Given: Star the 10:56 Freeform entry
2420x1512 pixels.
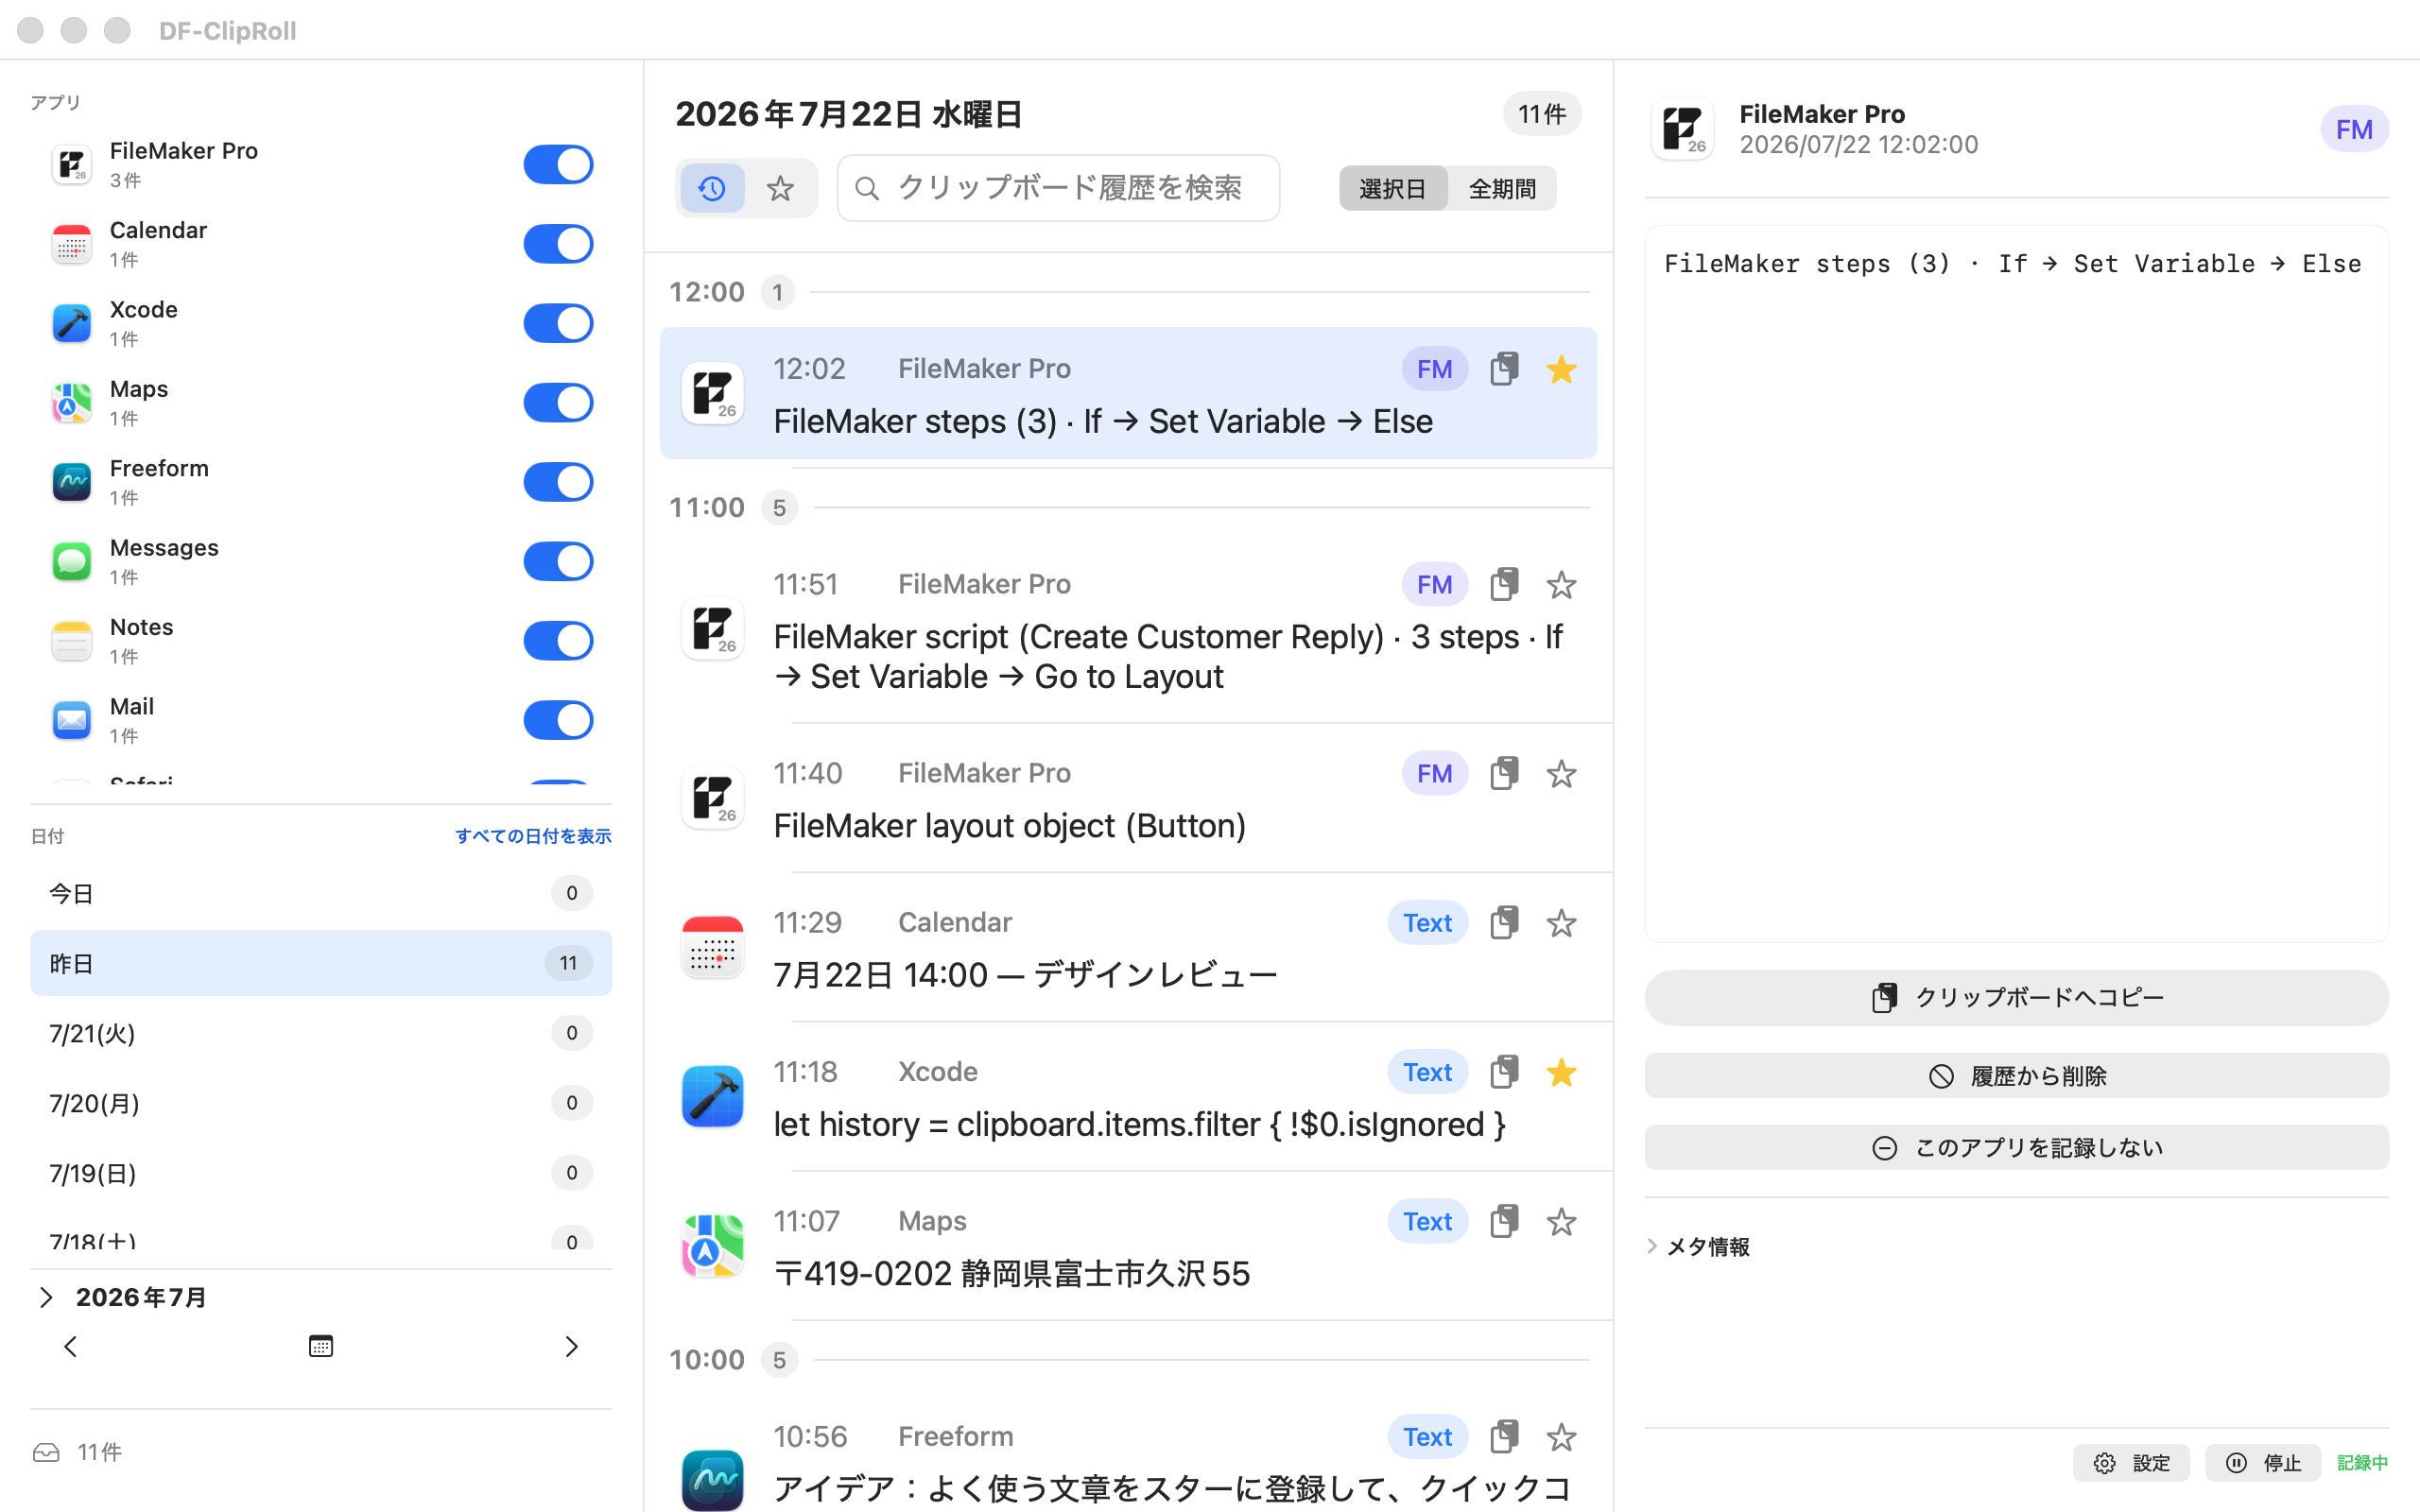Looking at the screenshot, I should (1561, 1436).
